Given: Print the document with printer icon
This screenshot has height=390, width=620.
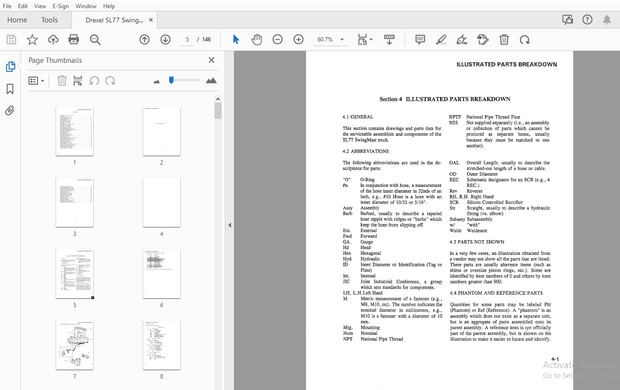Looking at the screenshot, I should 74,40.
